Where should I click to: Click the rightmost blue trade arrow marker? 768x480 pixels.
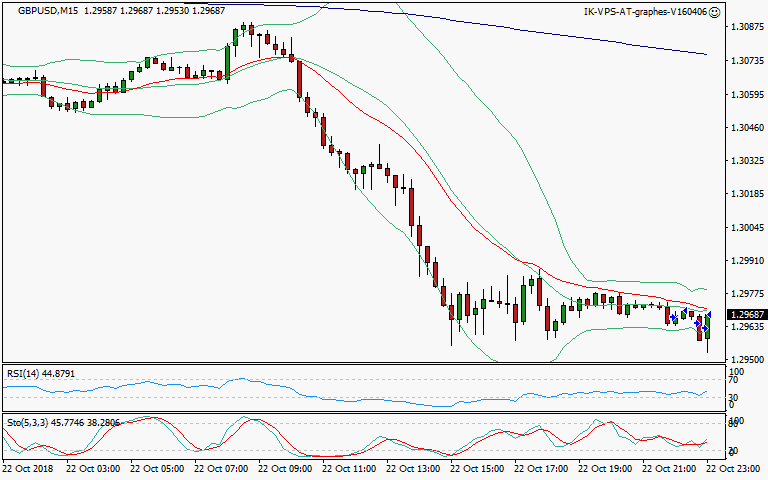click(x=708, y=316)
